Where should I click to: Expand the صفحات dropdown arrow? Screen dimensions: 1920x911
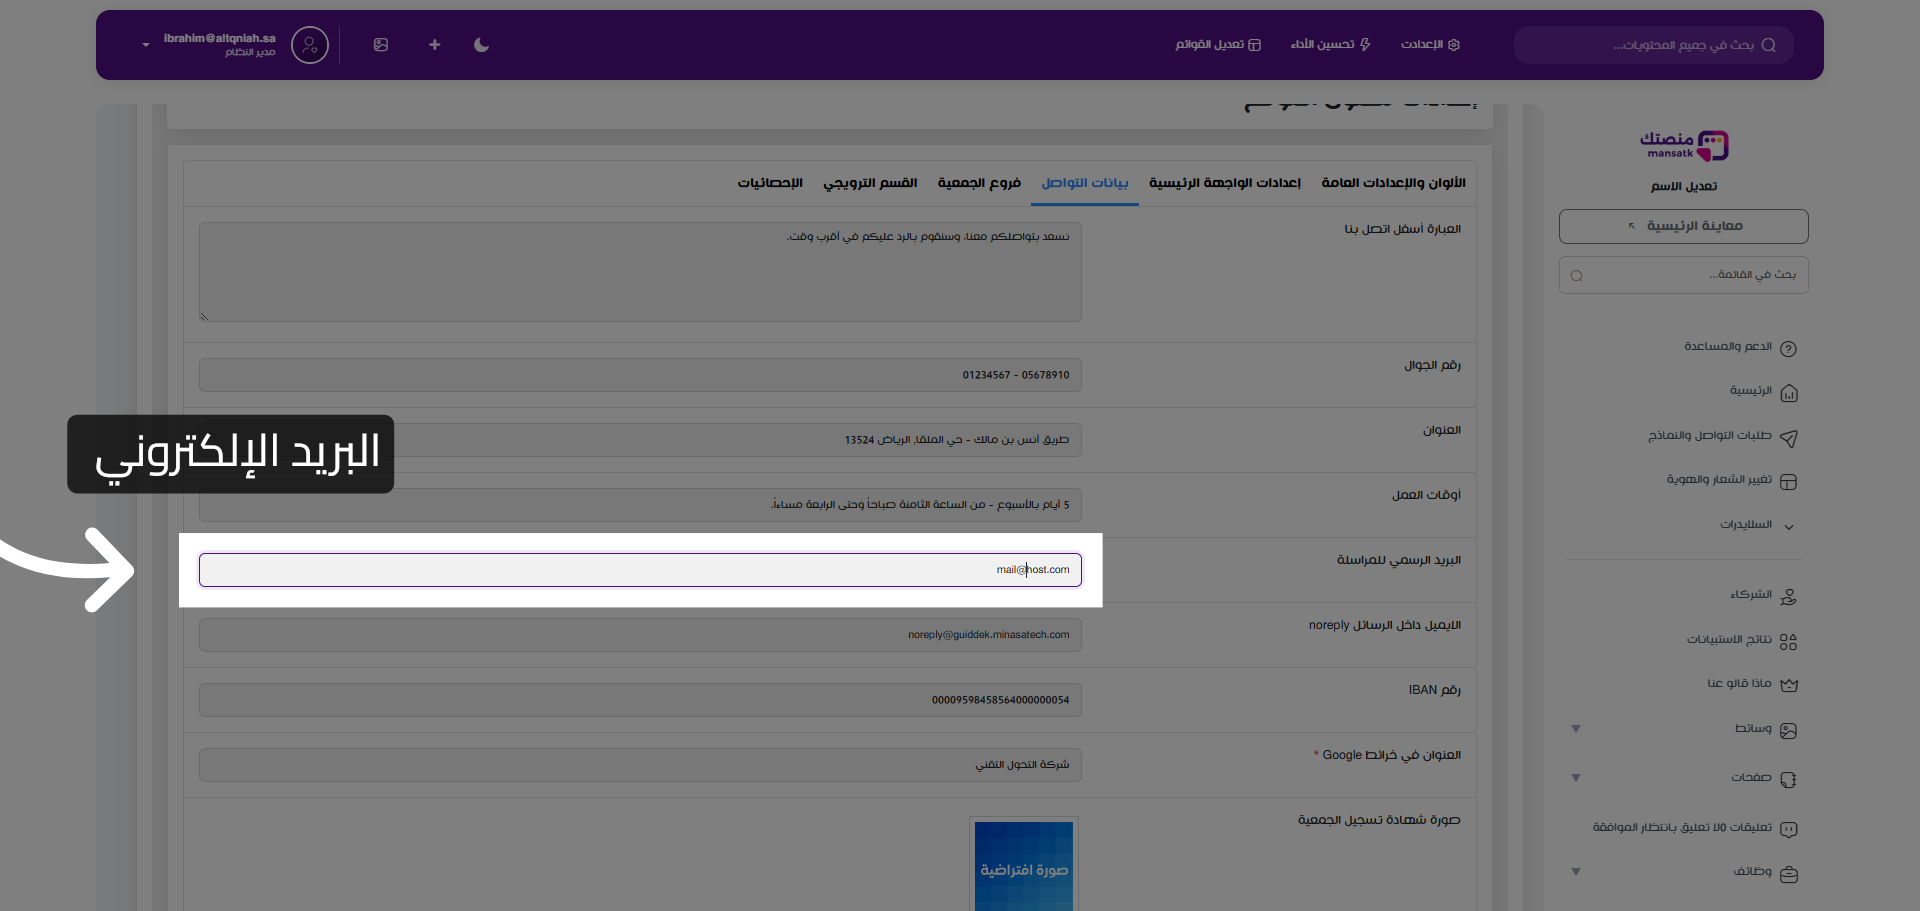(x=1576, y=778)
